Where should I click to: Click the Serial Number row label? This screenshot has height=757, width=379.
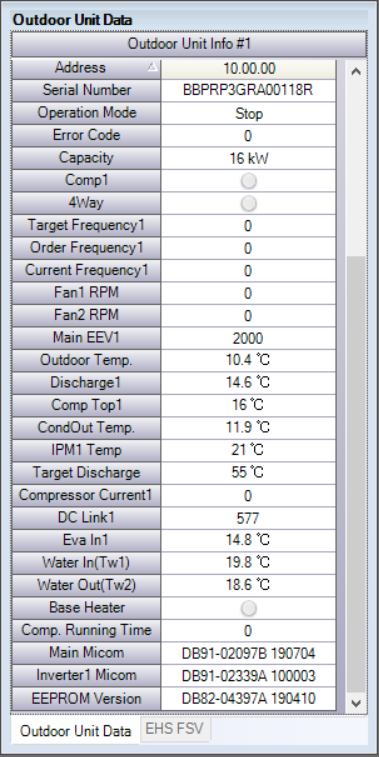pyautogui.click(x=86, y=90)
